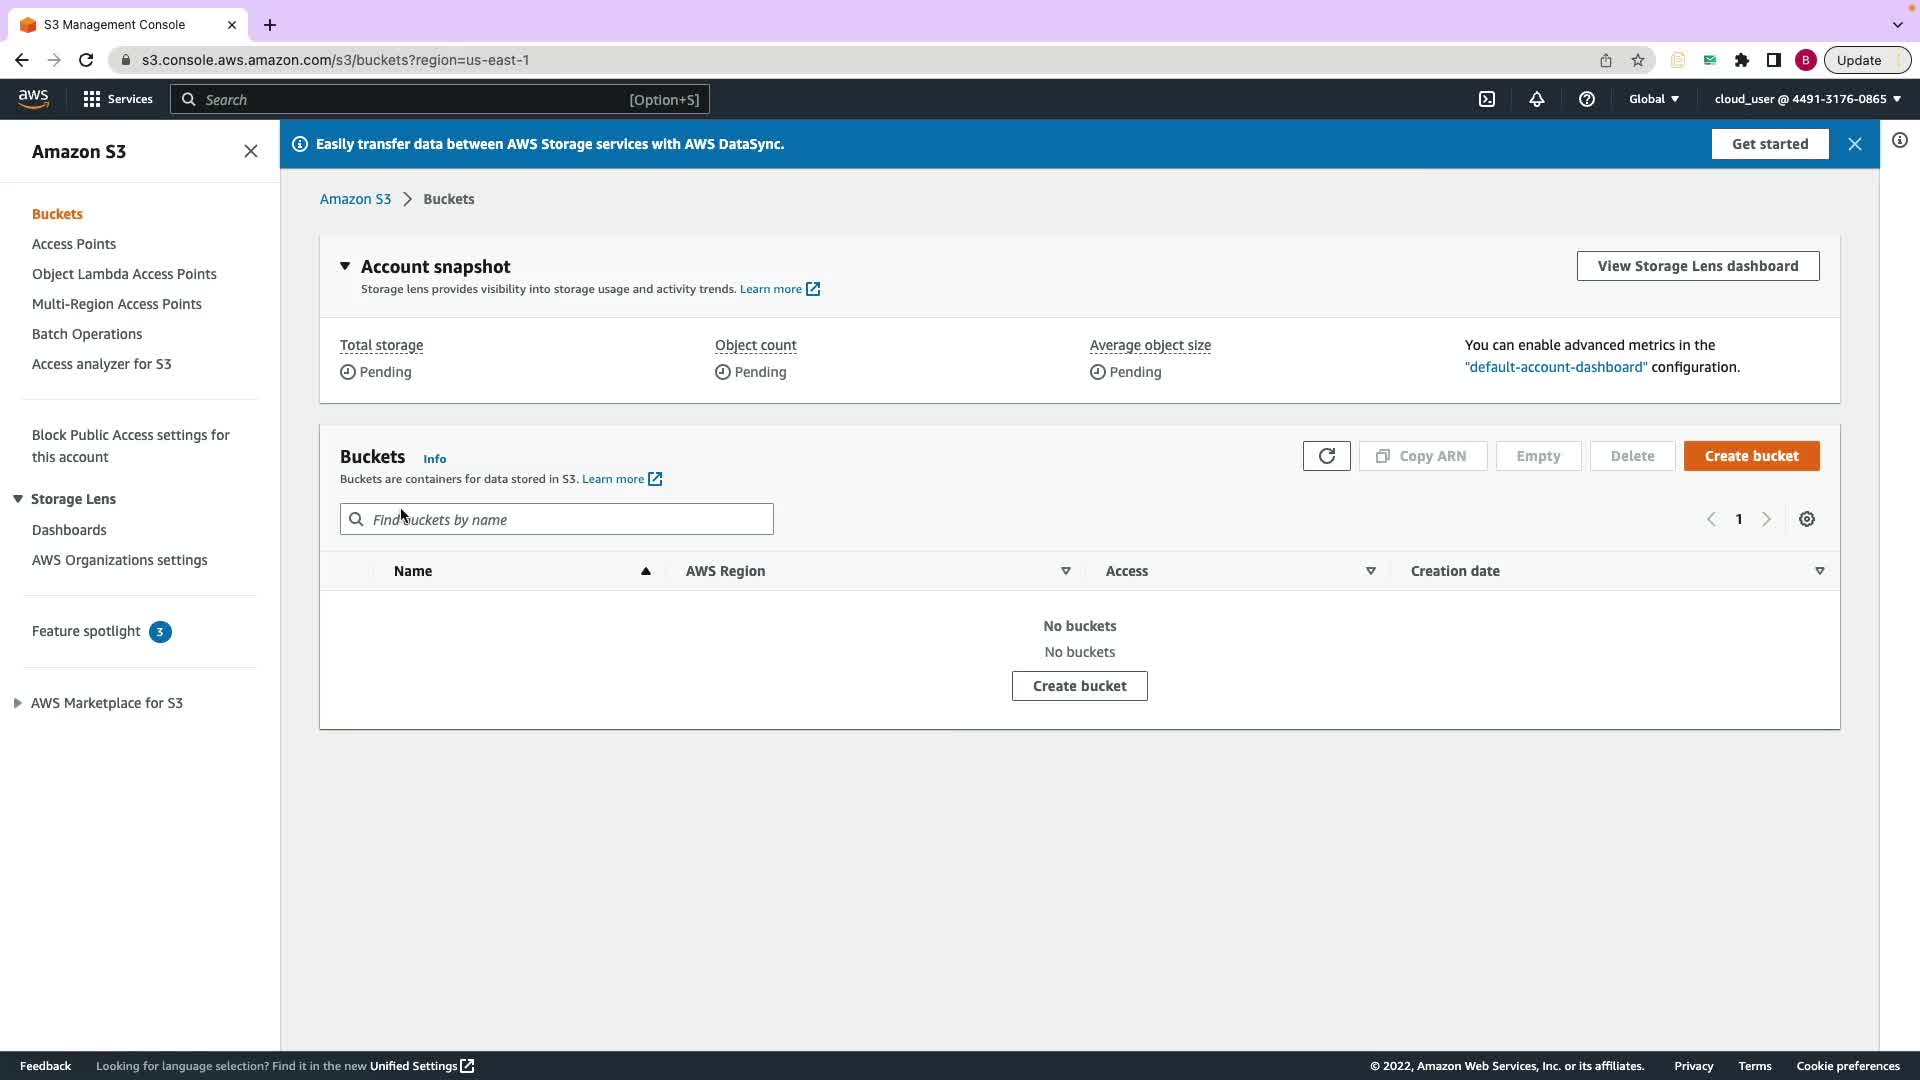1920x1080 pixels.
Task: Dismiss the DataSync banner
Action: click(1855, 144)
